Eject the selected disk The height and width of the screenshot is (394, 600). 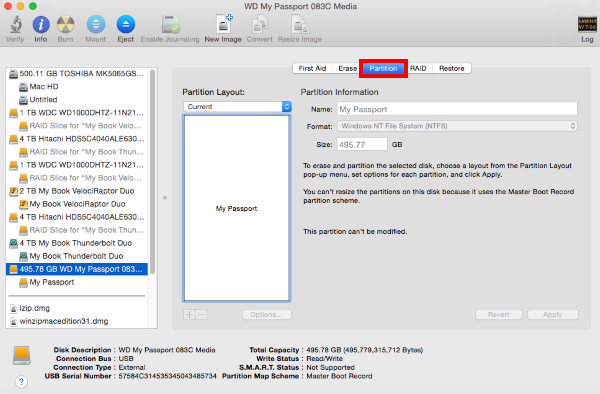click(x=126, y=25)
